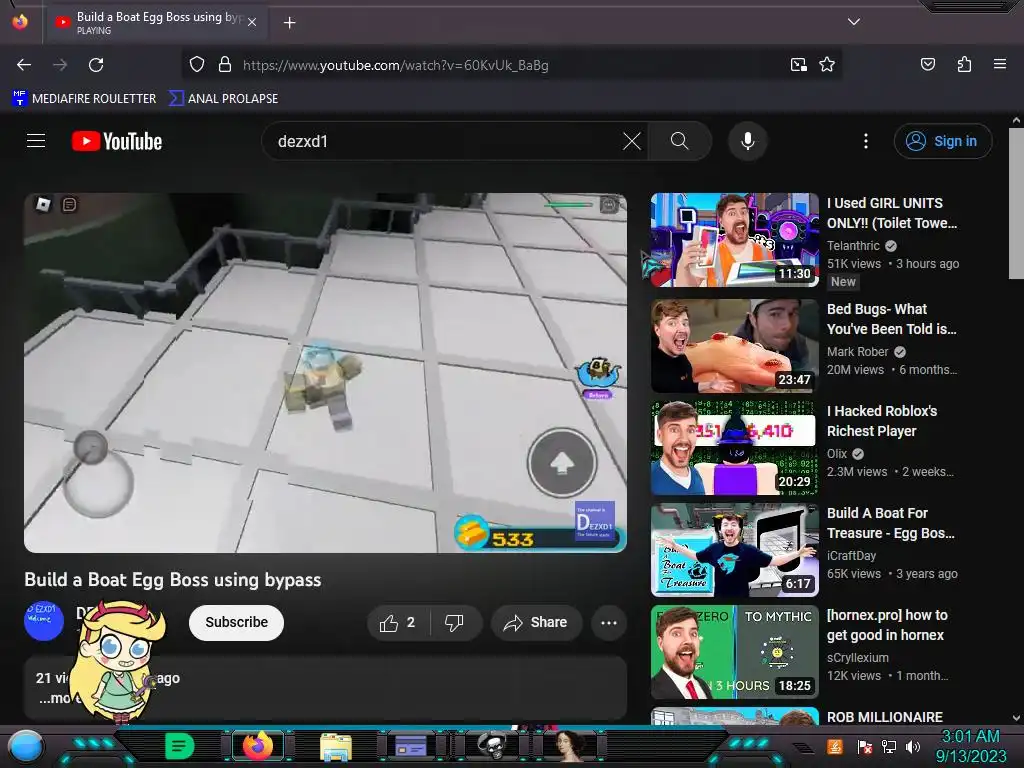Click ROB MILLIONAIRE video title
Viewport: 1024px width, 768px height.
(885, 716)
